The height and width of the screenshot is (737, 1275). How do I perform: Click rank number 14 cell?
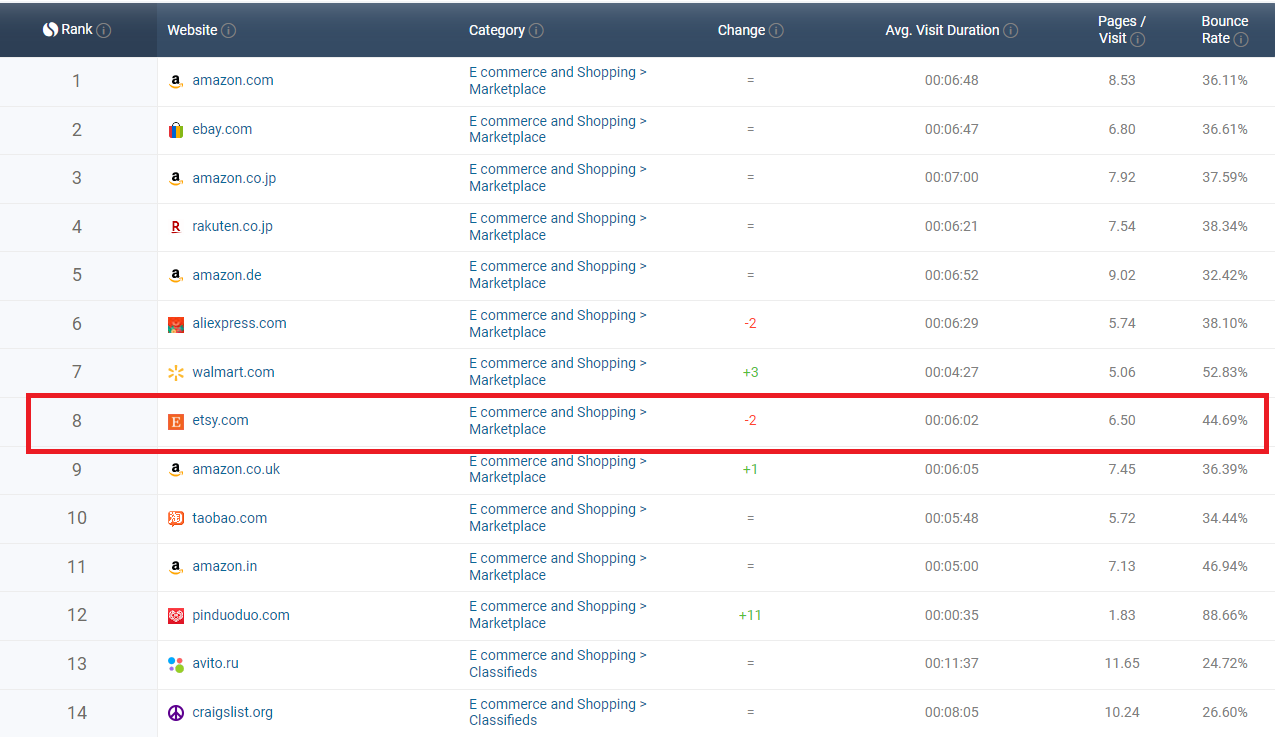tap(77, 713)
